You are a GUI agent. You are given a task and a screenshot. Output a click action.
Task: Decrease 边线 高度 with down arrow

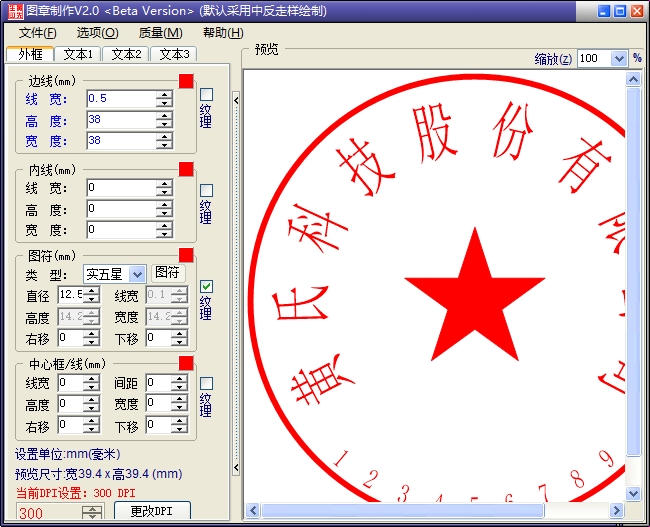click(x=165, y=124)
